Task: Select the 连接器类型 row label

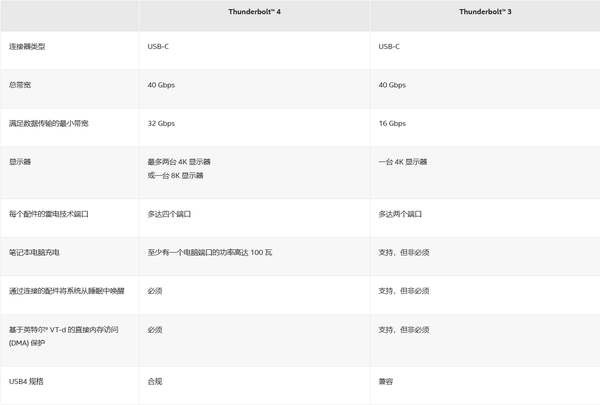Action: point(28,47)
